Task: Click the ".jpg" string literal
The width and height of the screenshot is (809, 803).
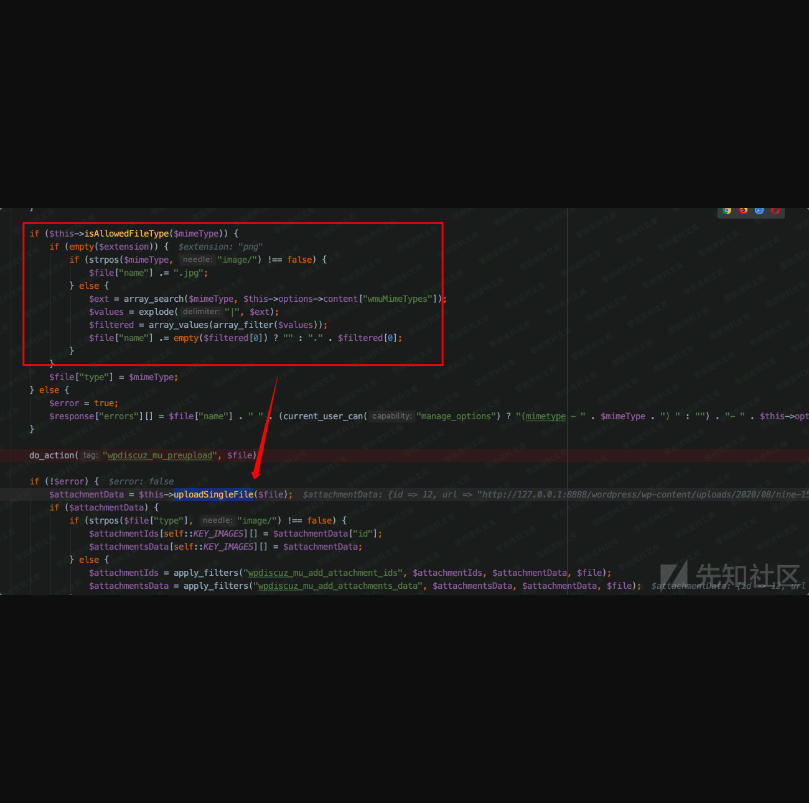Action: click(x=189, y=272)
